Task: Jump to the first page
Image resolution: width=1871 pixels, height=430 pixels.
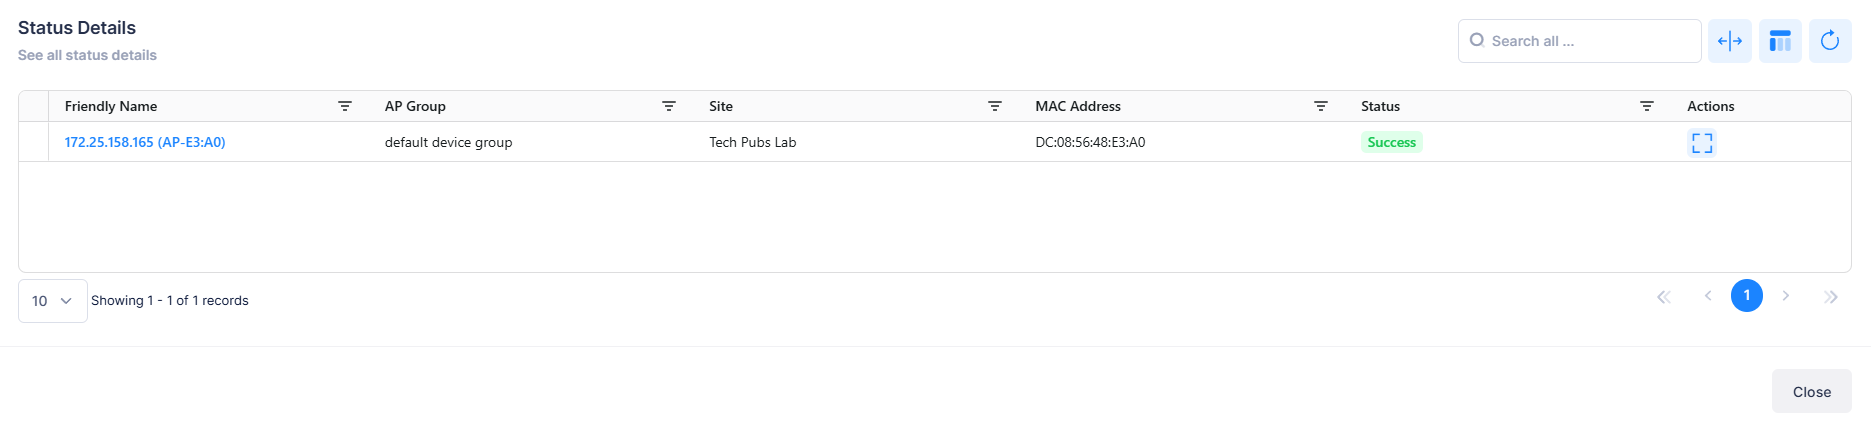Action: click(x=1664, y=297)
